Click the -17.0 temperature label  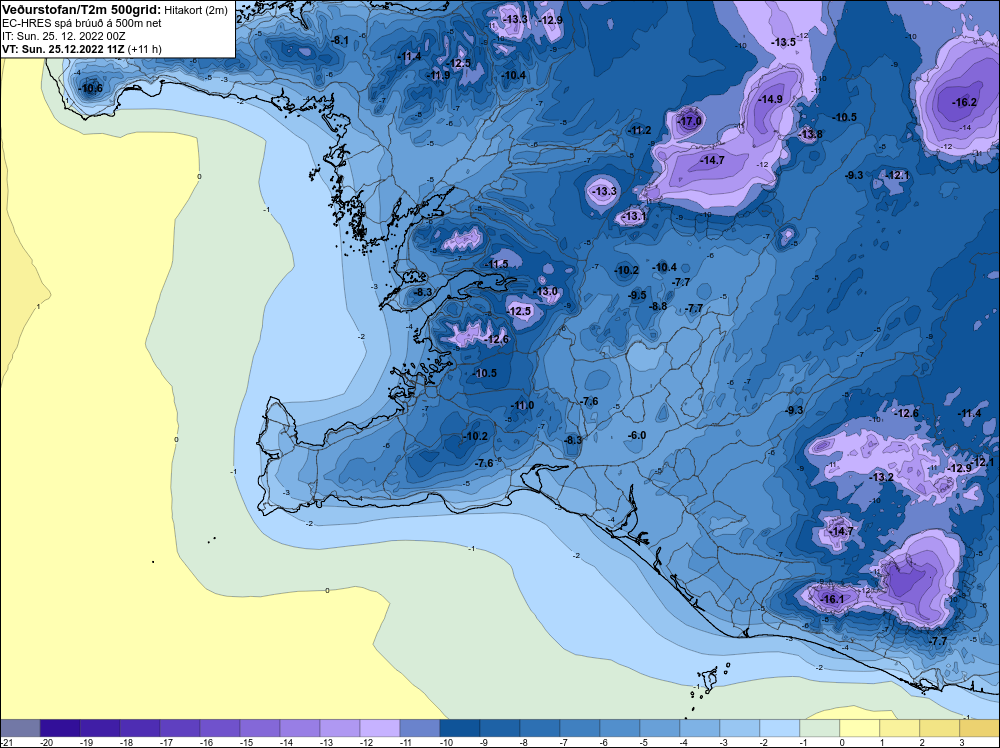(690, 121)
